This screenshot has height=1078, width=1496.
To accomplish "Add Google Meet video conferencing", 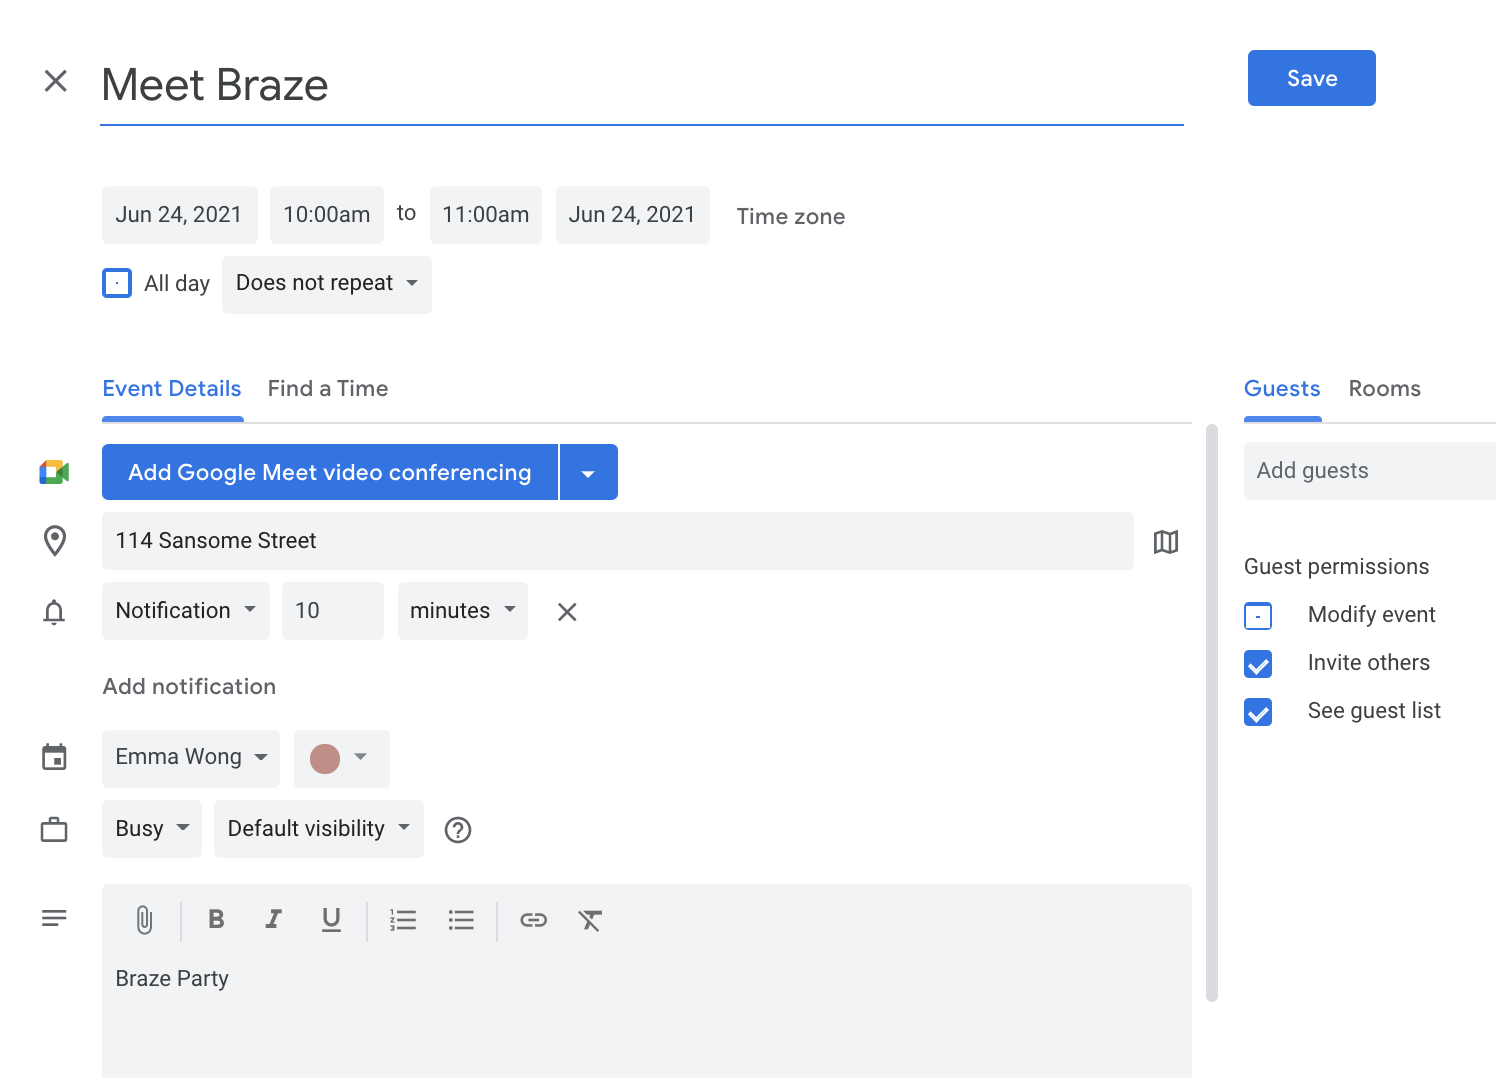I will 330,472.
